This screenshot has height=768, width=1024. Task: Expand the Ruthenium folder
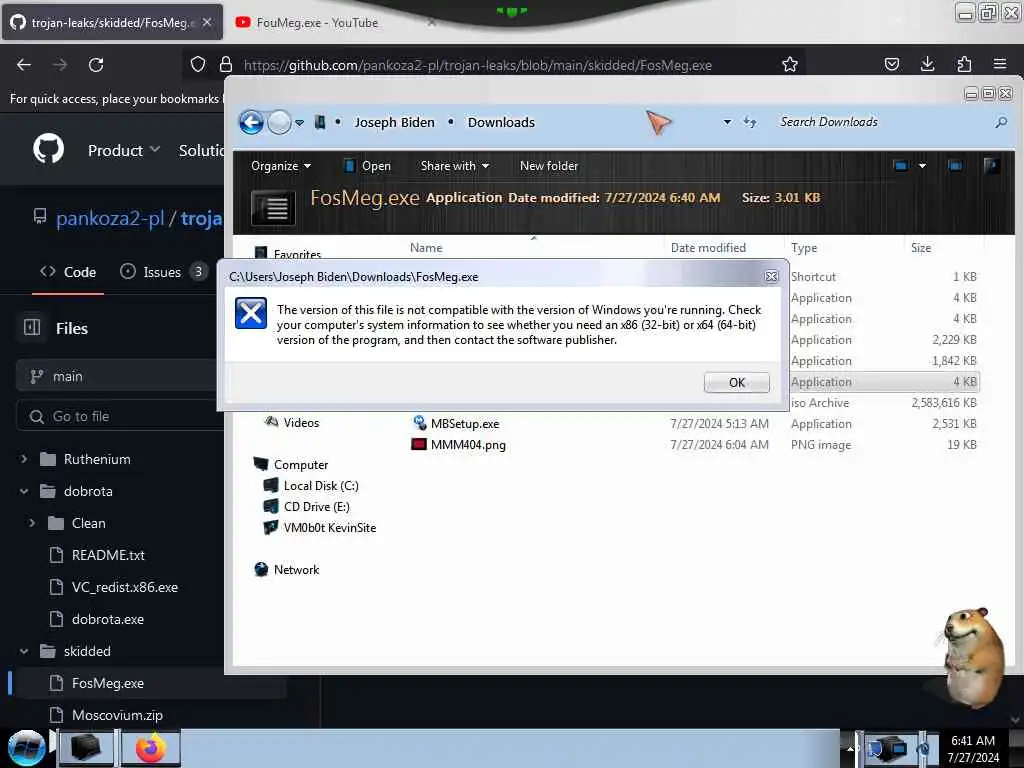[x=24, y=459]
